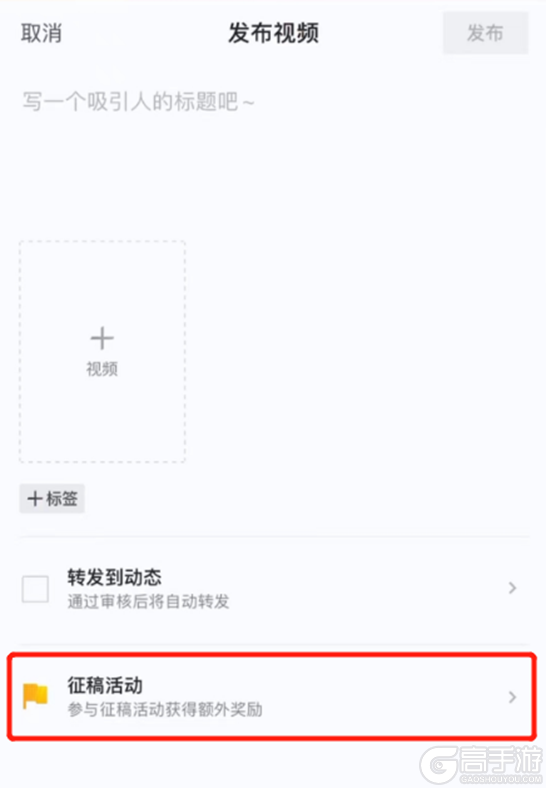Open the 转发到动态 row label
Viewport: 546px width, 788px height.
tap(115, 577)
